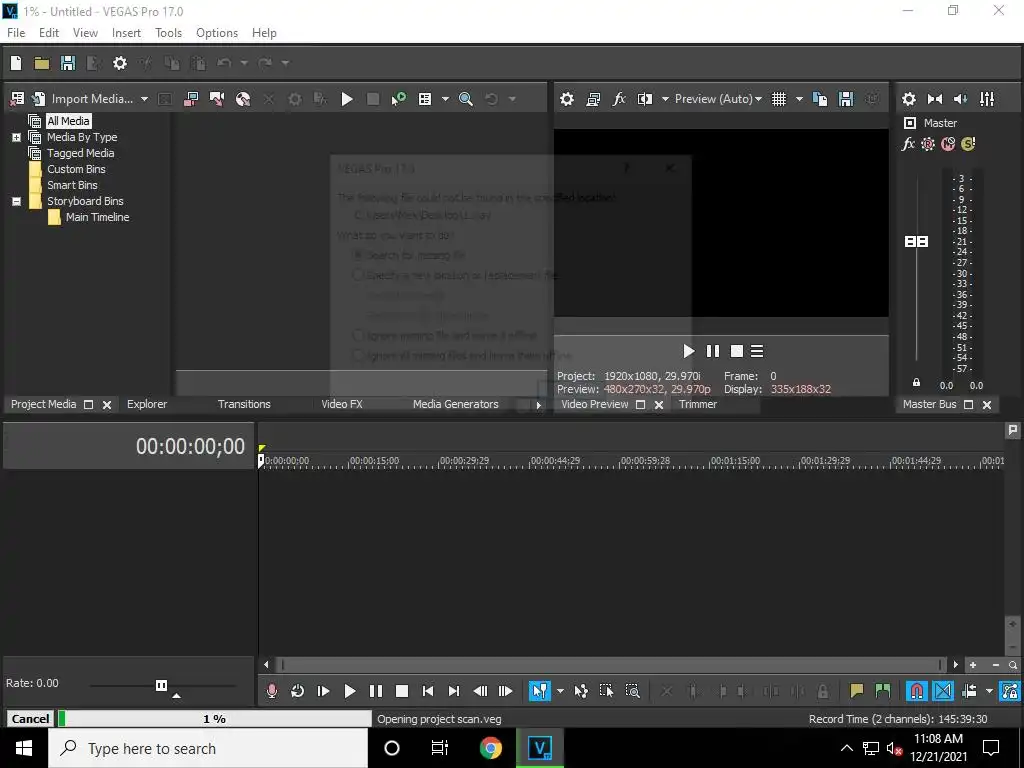
Task: Open Master FX icon
Action: 908,144
